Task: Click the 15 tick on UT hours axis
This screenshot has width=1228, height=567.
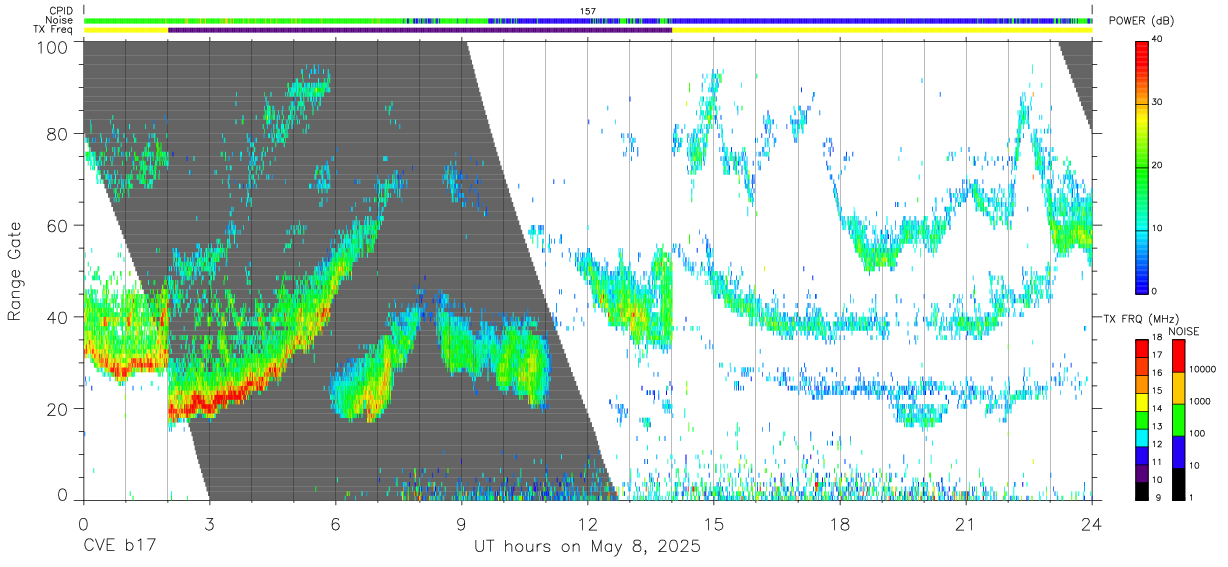Action: point(714,525)
